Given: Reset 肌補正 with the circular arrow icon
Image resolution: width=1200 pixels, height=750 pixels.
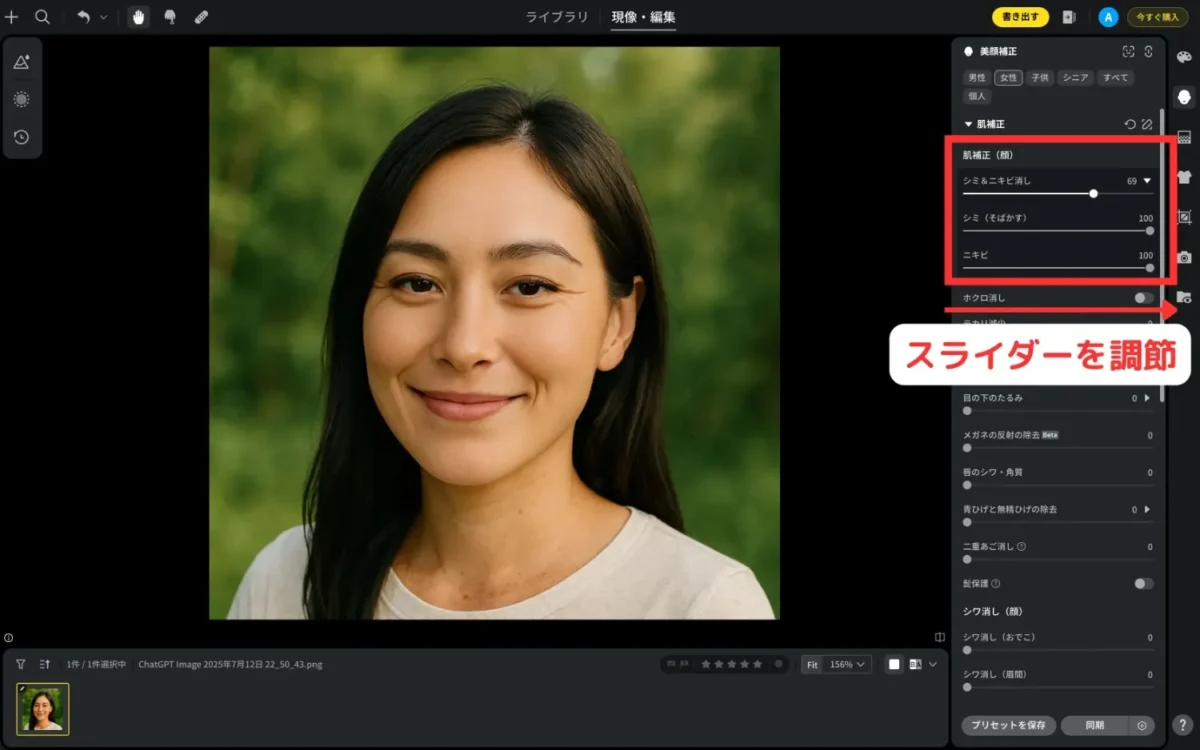Looking at the screenshot, I should [1129, 124].
